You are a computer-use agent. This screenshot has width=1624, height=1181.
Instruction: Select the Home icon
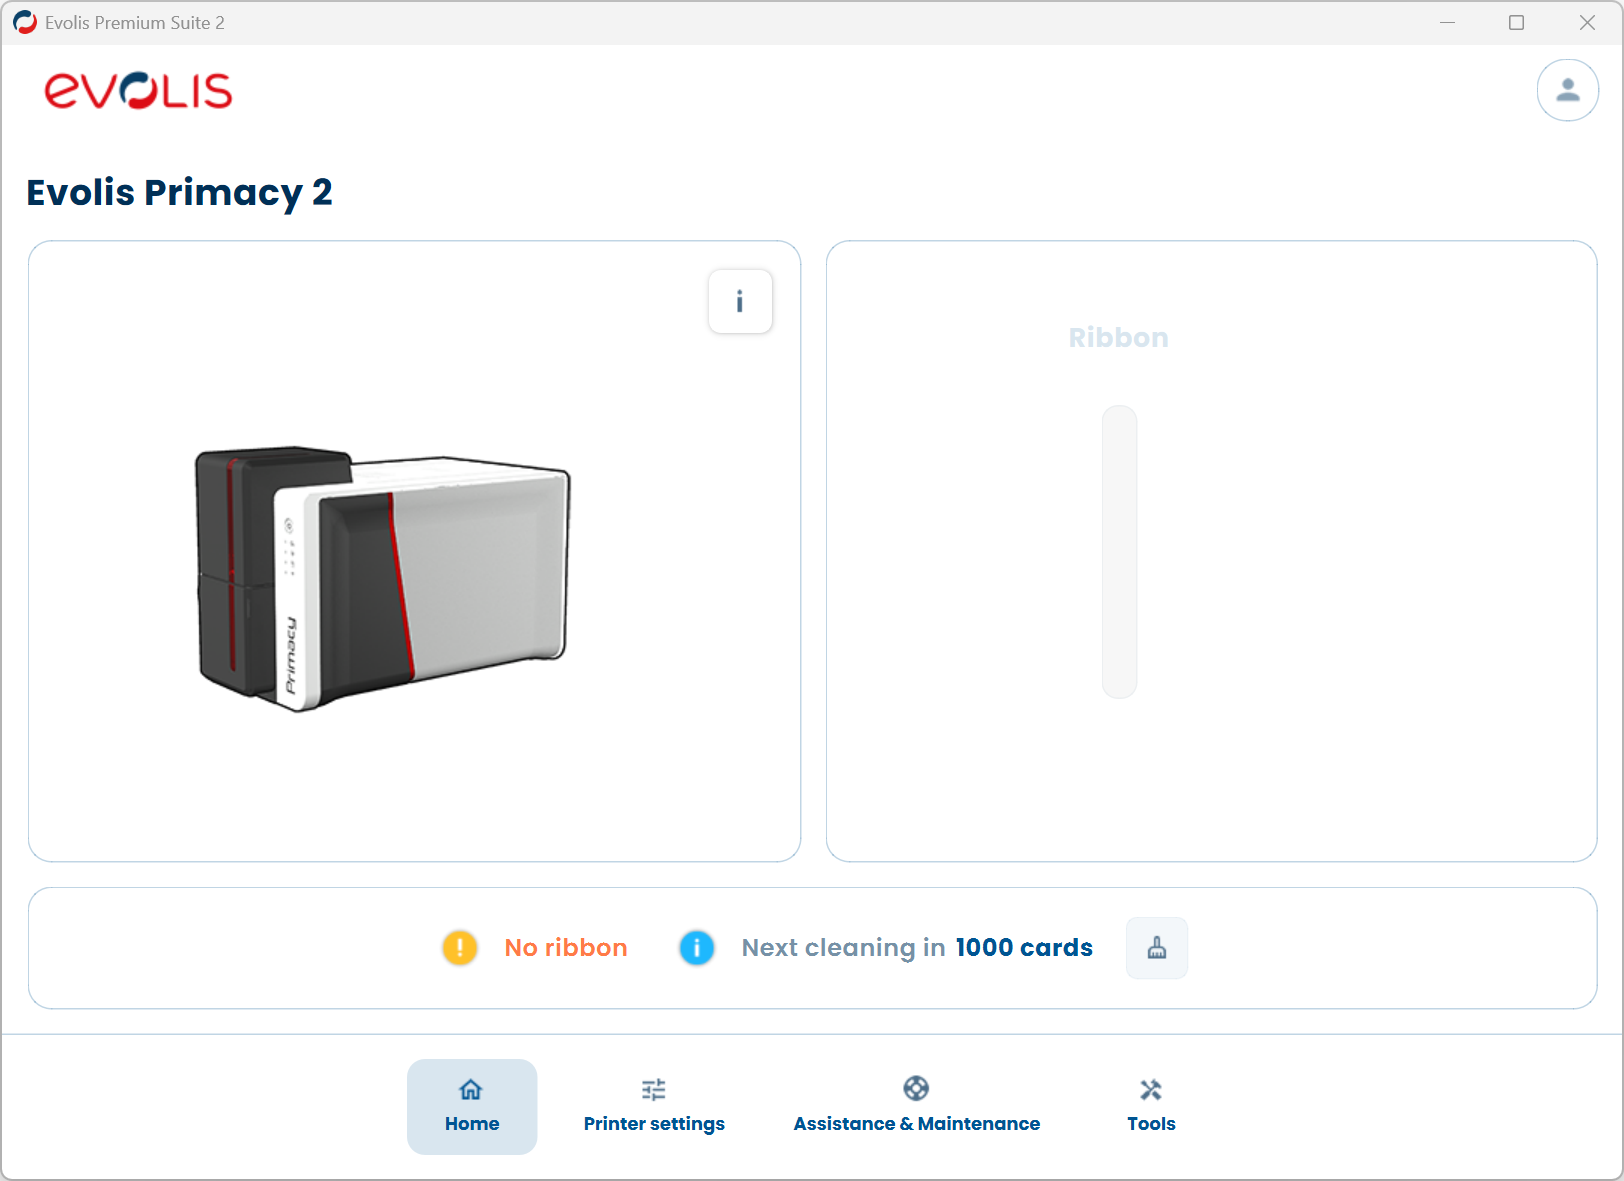[x=471, y=1090]
